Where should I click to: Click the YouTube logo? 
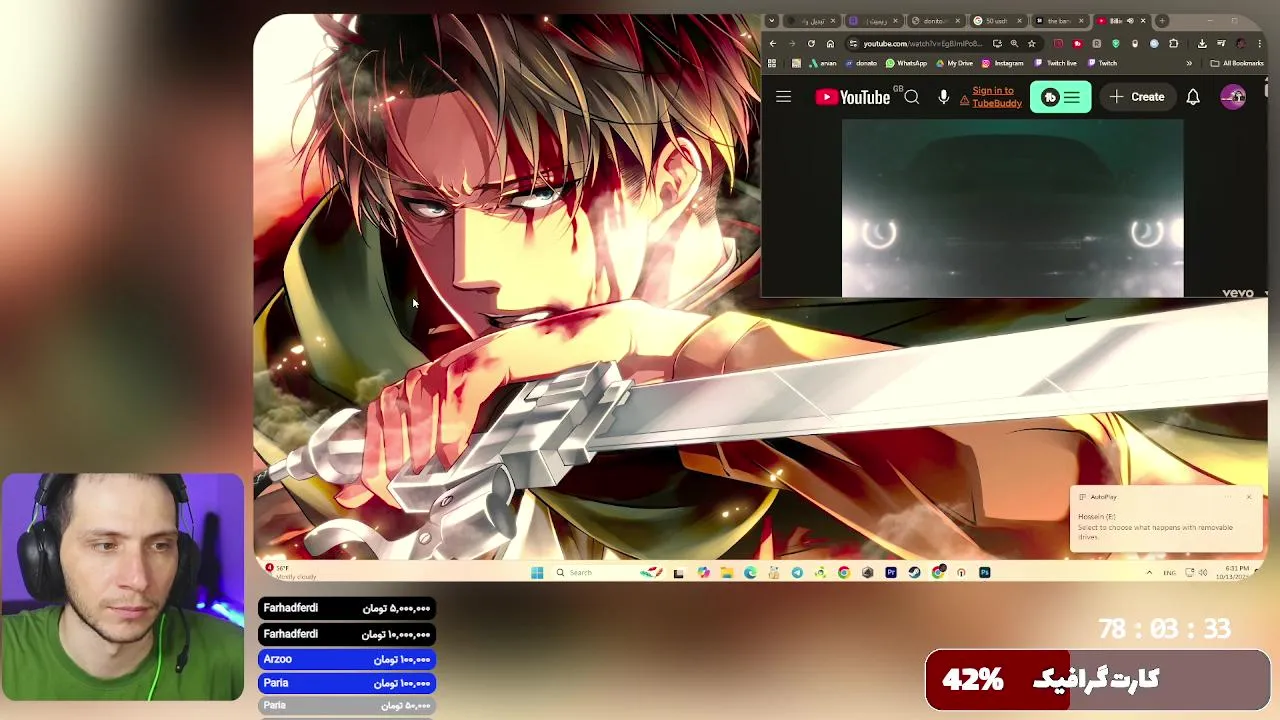tap(852, 97)
